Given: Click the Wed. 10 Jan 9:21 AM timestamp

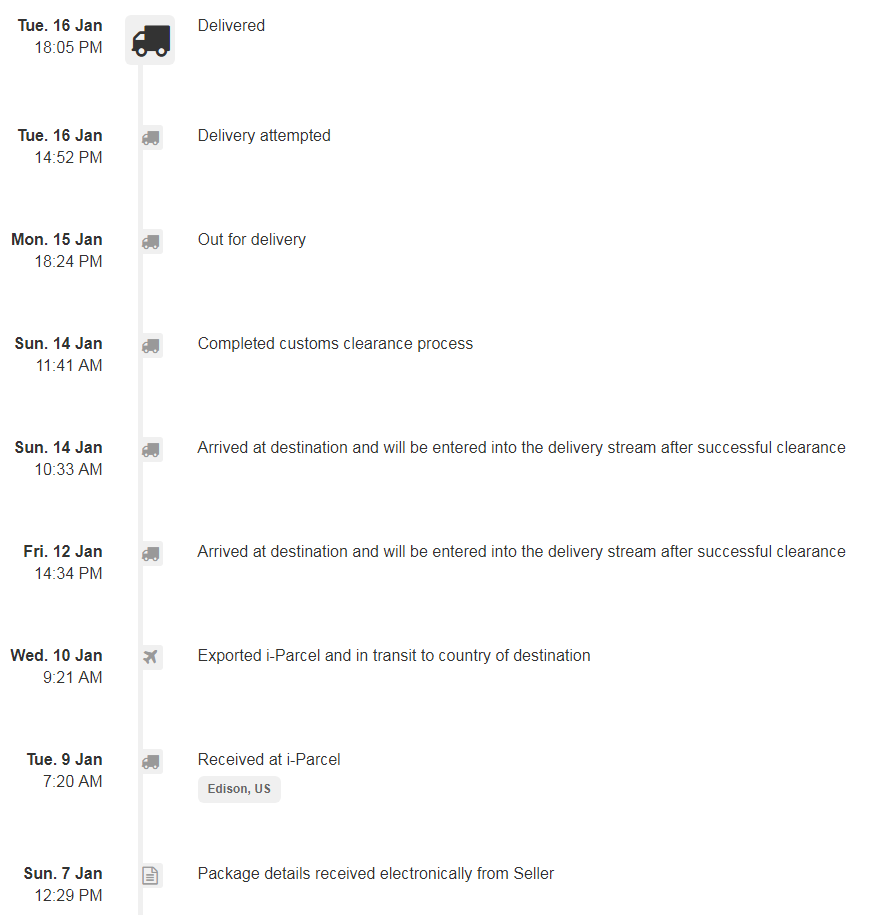Looking at the screenshot, I should 57,666.
